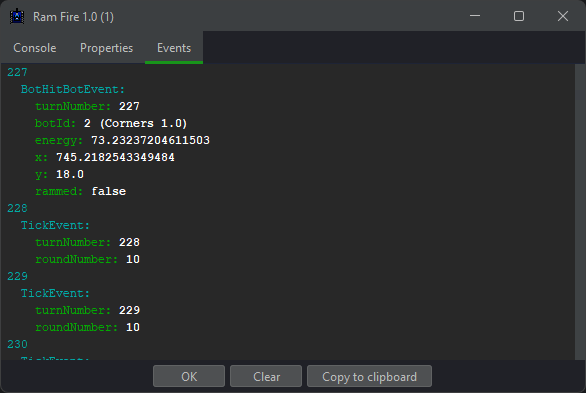Select turn header 229

coord(17,276)
